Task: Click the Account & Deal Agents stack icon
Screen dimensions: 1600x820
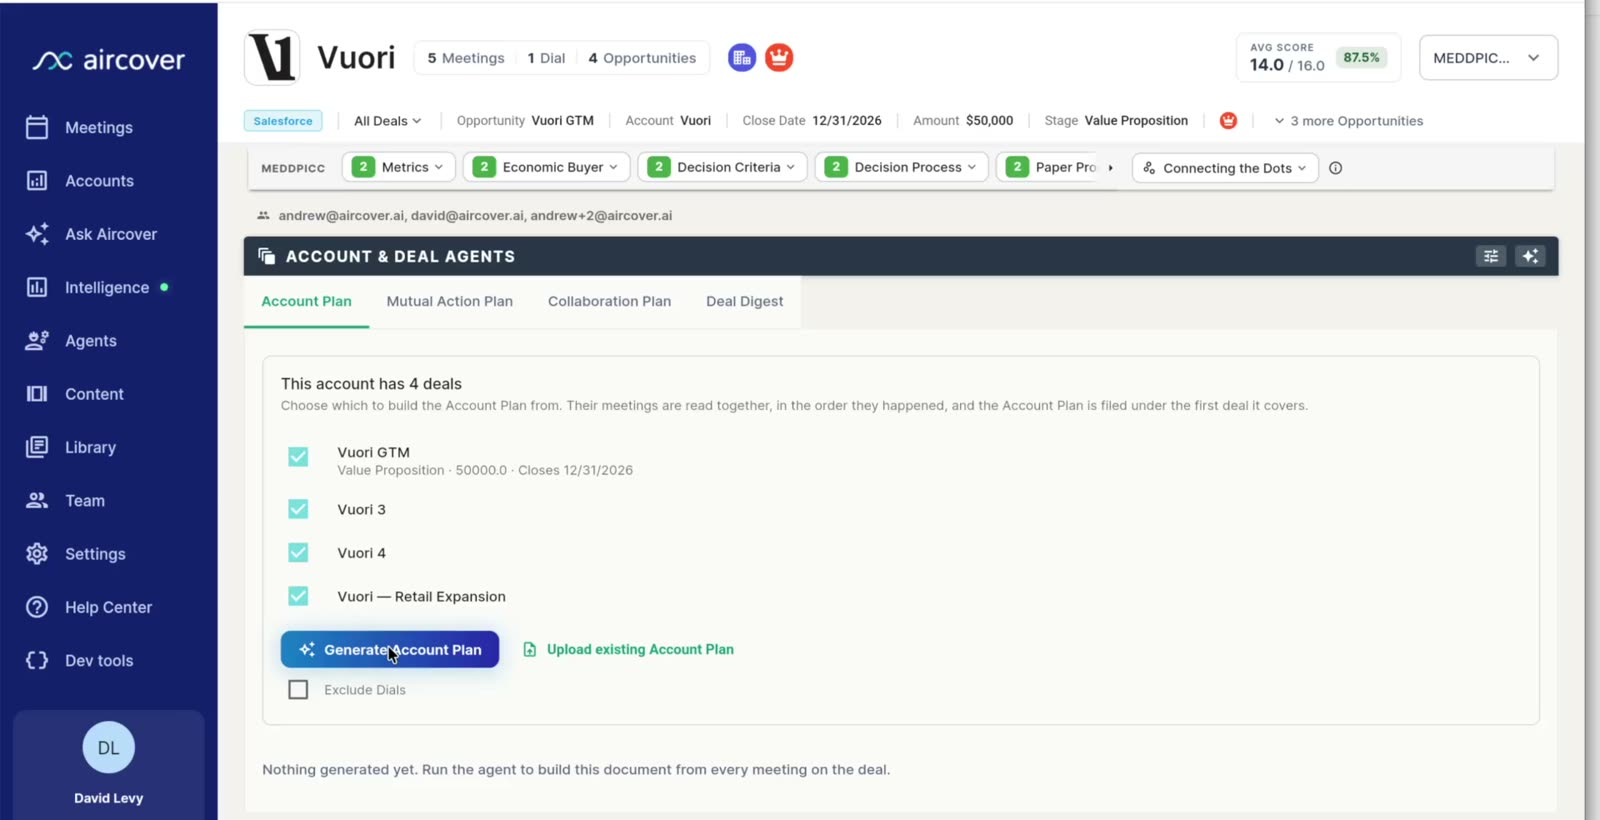Action: 267,256
